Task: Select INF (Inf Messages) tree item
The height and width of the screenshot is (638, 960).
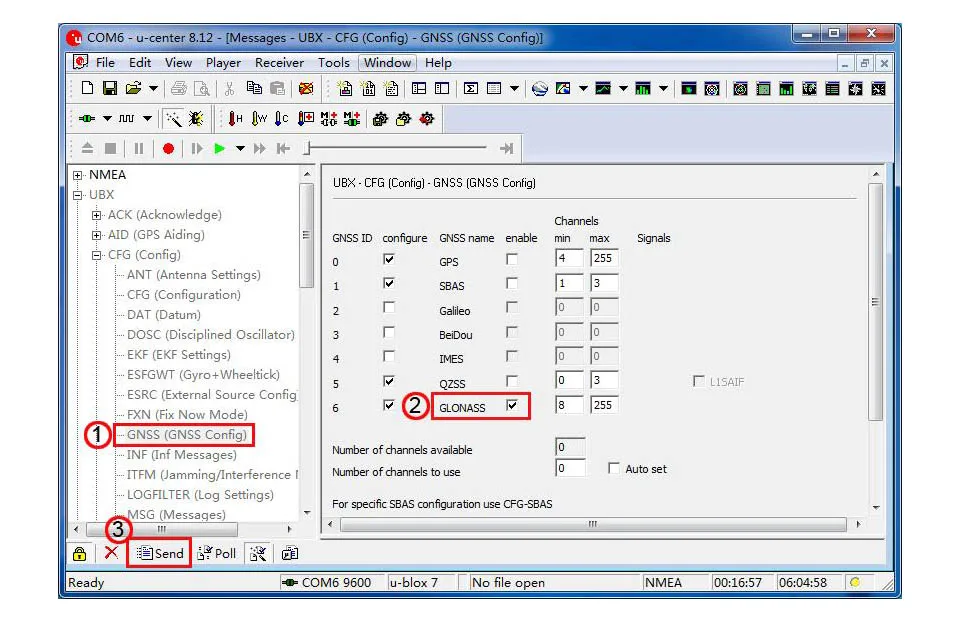Action: click(x=181, y=455)
